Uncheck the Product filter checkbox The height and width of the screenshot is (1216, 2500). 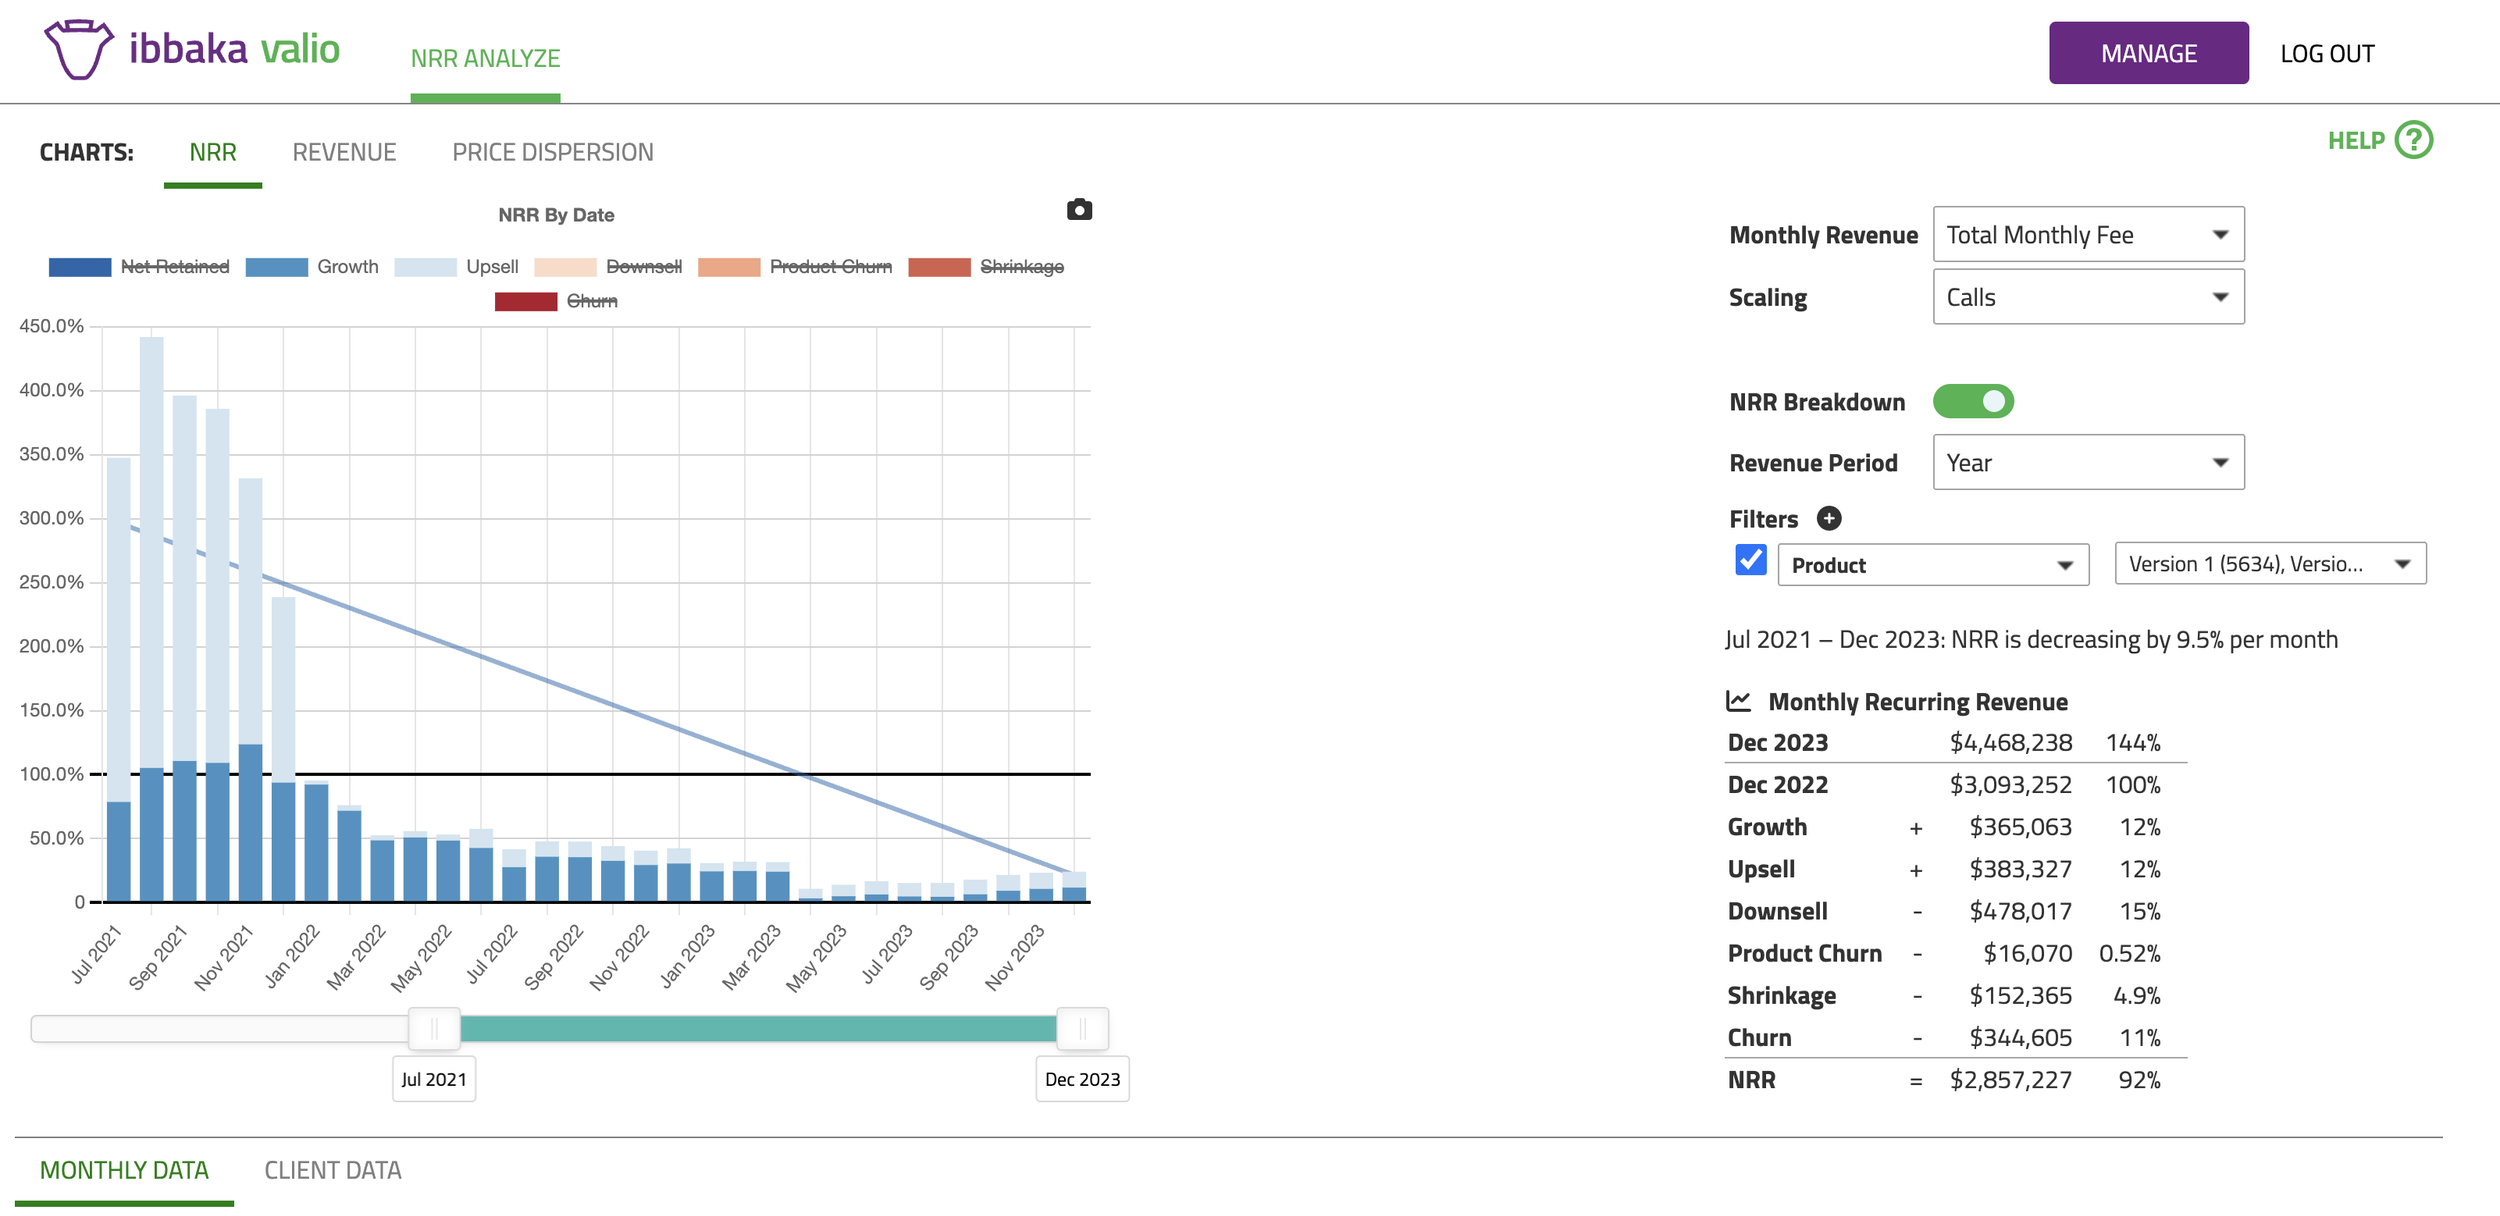pos(1751,560)
